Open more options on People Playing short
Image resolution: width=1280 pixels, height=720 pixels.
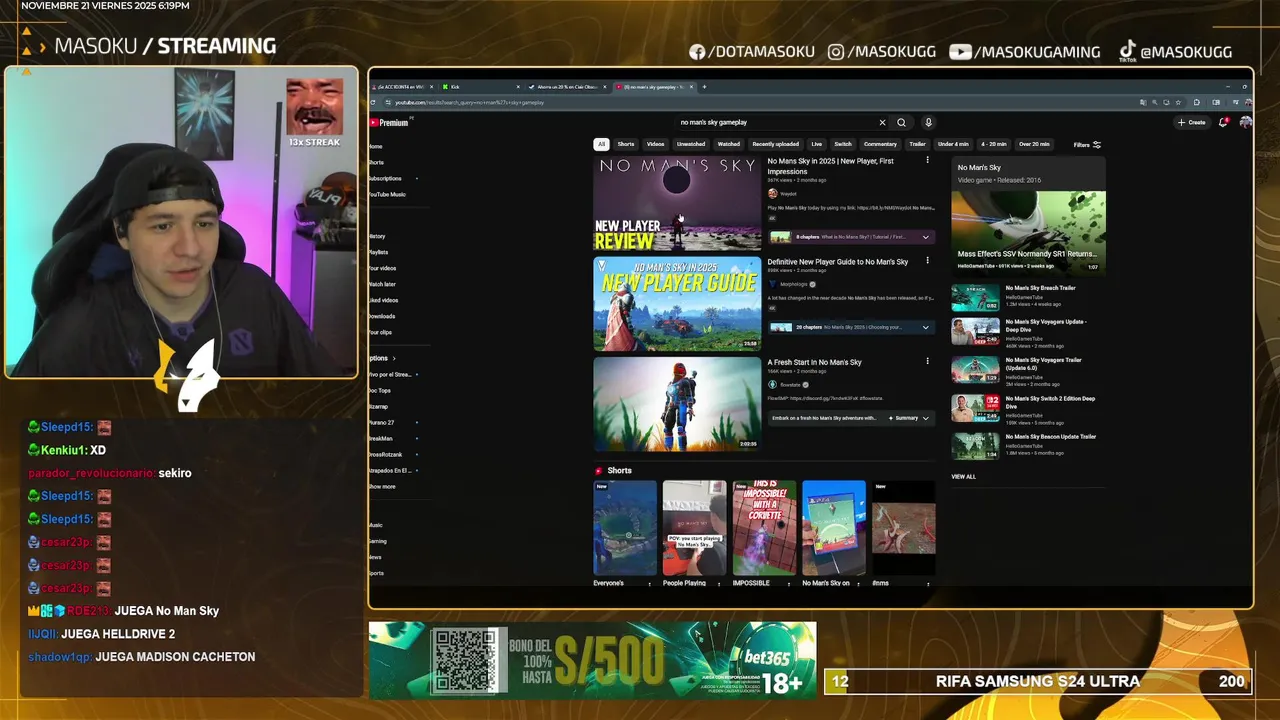(x=719, y=584)
